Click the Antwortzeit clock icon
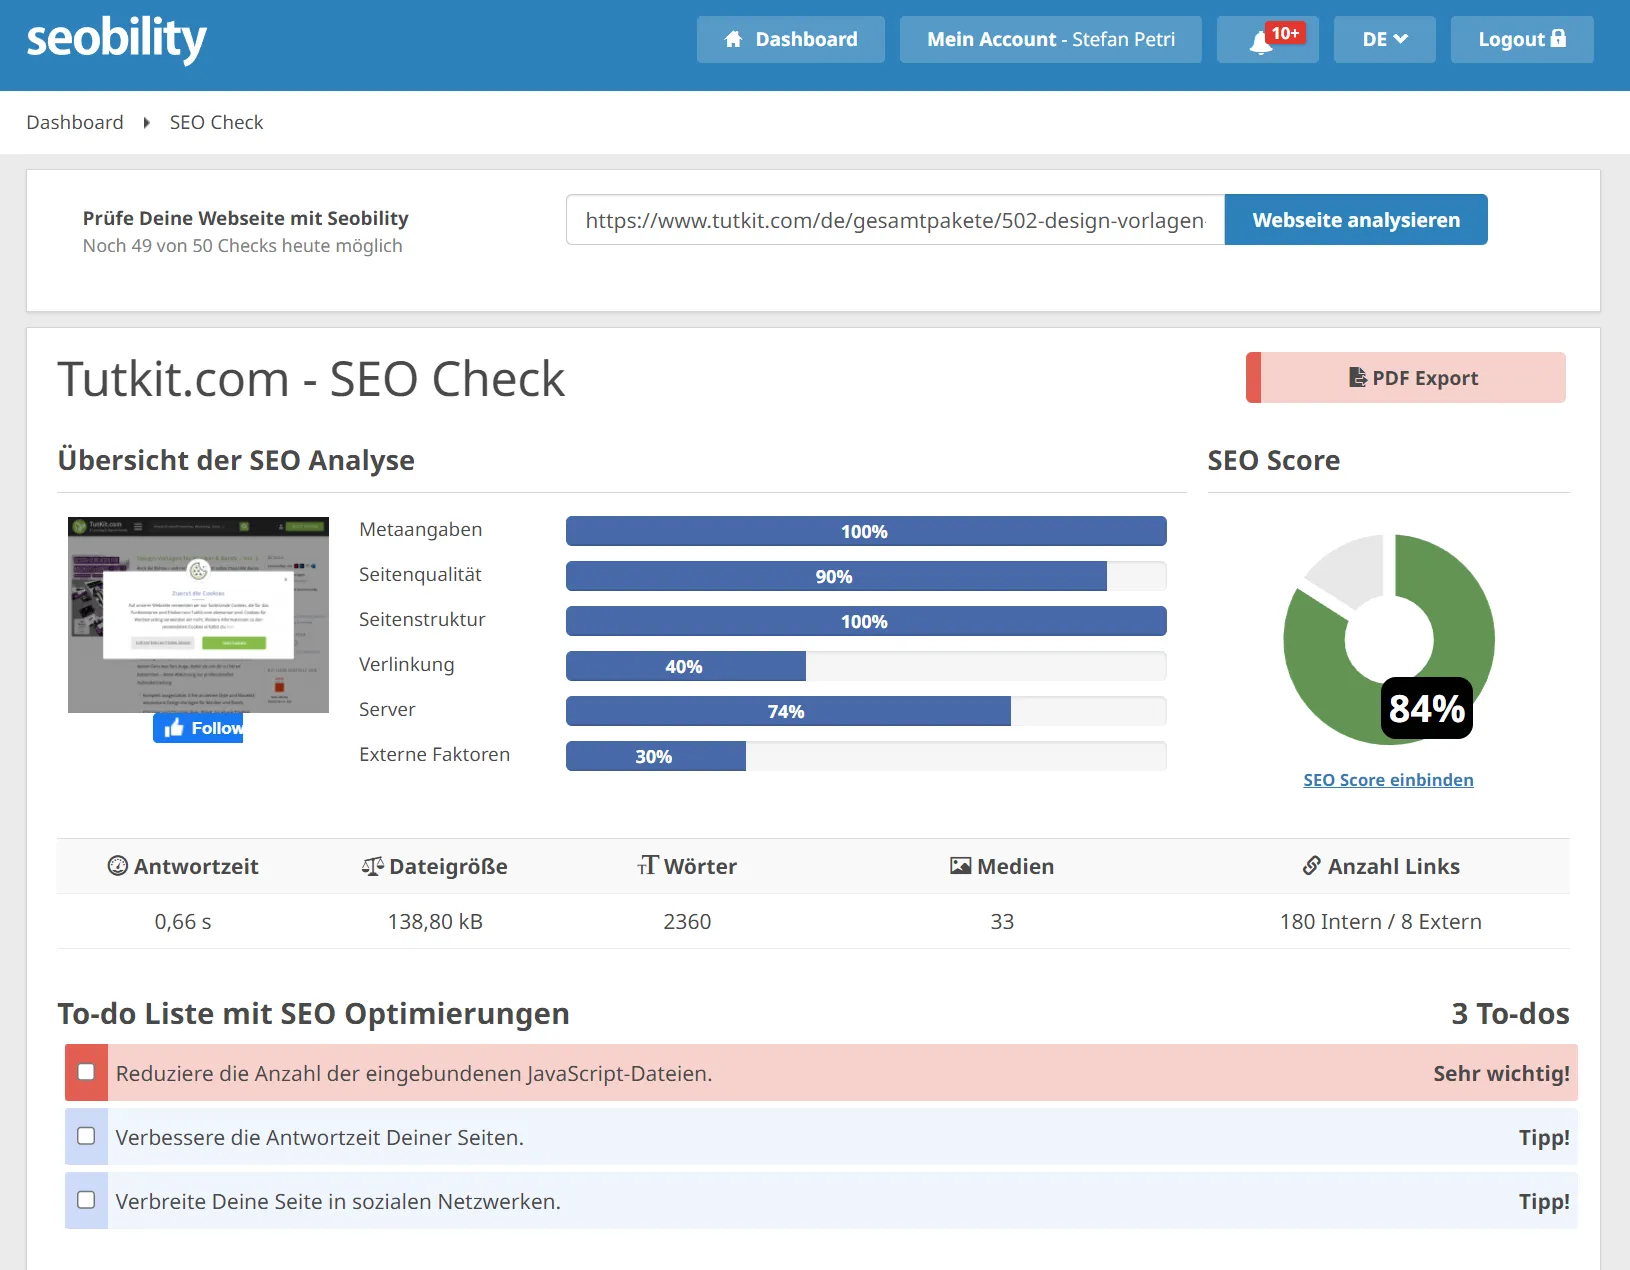Screen dimensions: 1630x1270 (x=118, y=866)
